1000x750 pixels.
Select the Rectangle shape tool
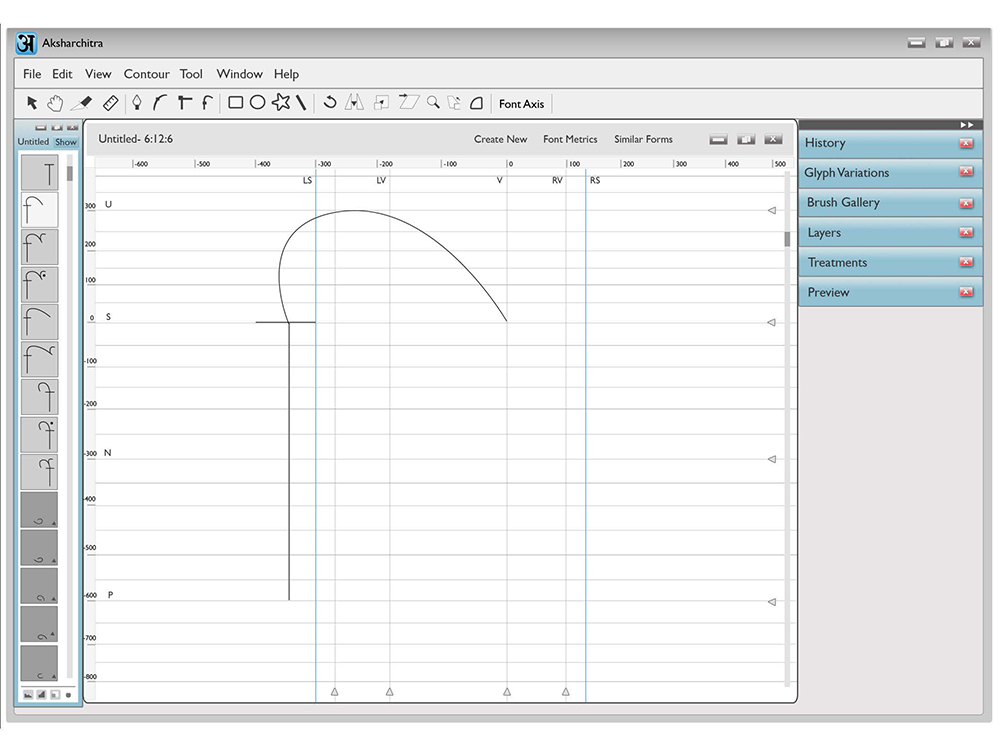click(x=235, y=103)
